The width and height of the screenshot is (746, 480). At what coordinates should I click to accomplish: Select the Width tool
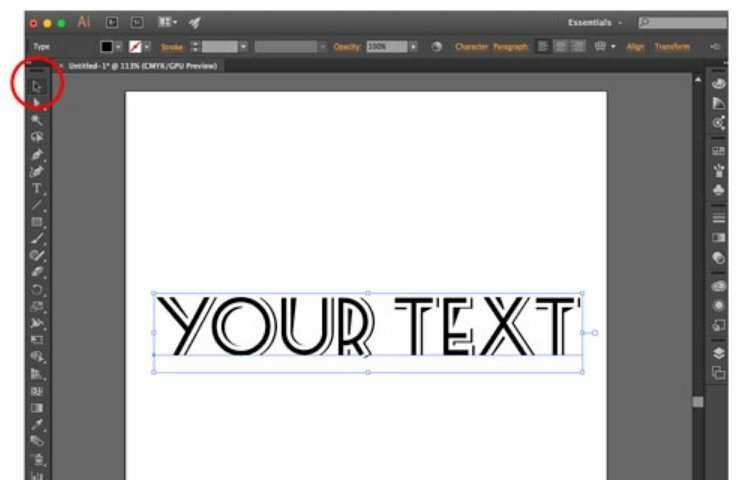[x=37, y=323]
